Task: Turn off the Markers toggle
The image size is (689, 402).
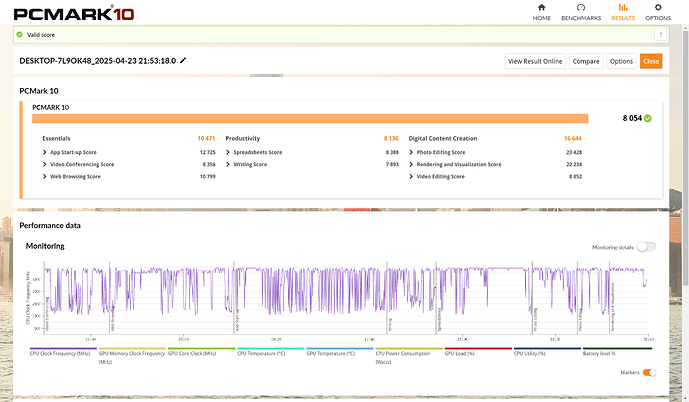Action: 650,372
